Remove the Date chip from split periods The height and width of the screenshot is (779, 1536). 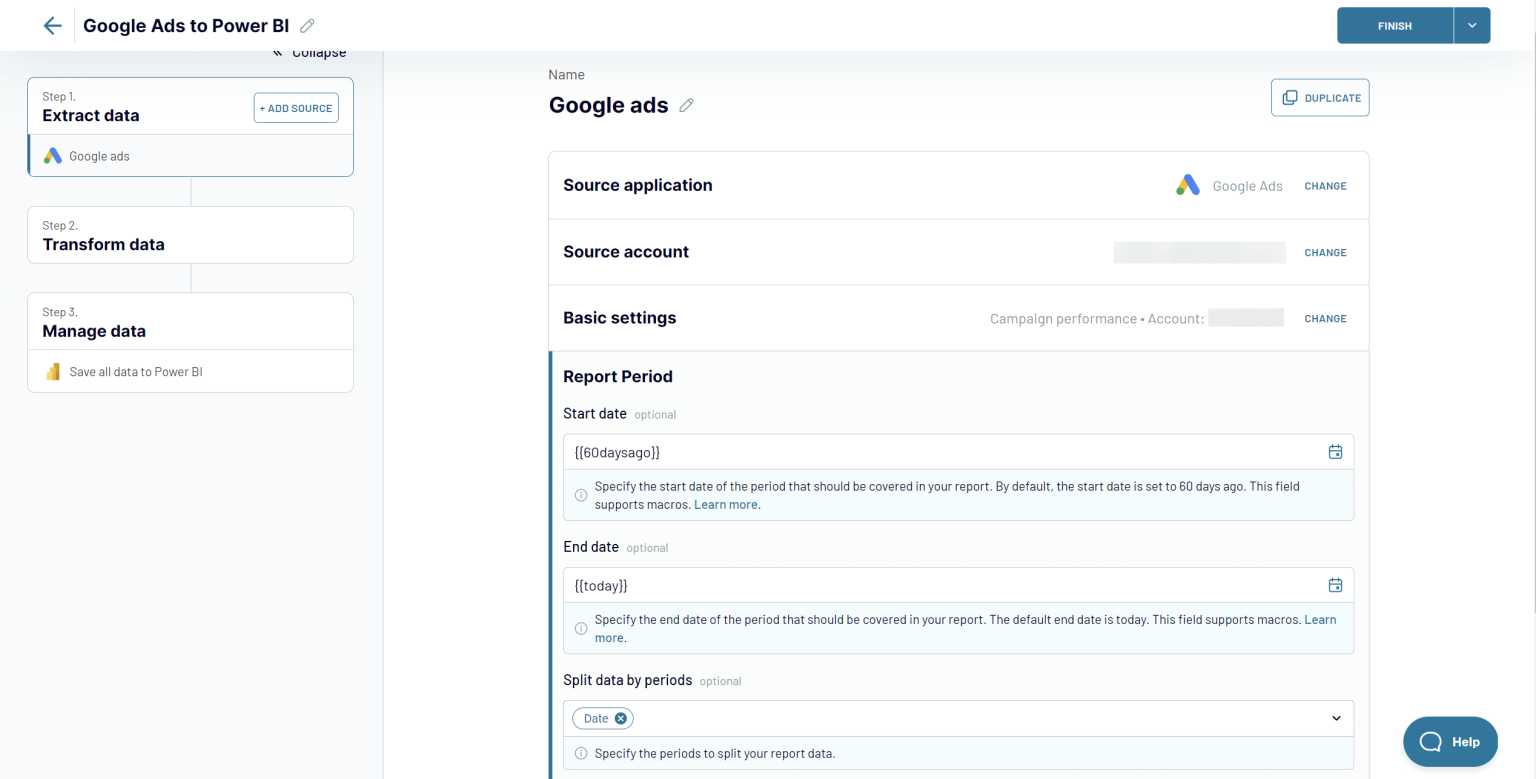click(x=621, y=718)
